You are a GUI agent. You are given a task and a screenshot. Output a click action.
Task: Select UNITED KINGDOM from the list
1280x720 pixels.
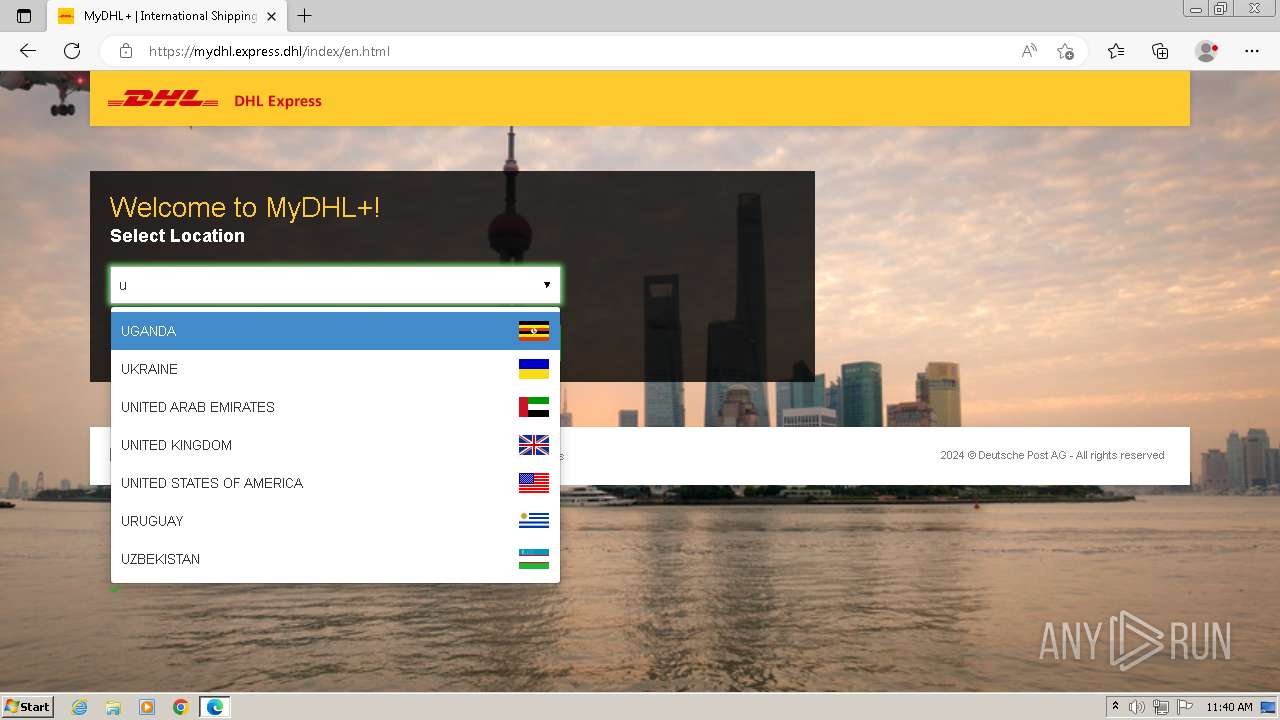335,445
